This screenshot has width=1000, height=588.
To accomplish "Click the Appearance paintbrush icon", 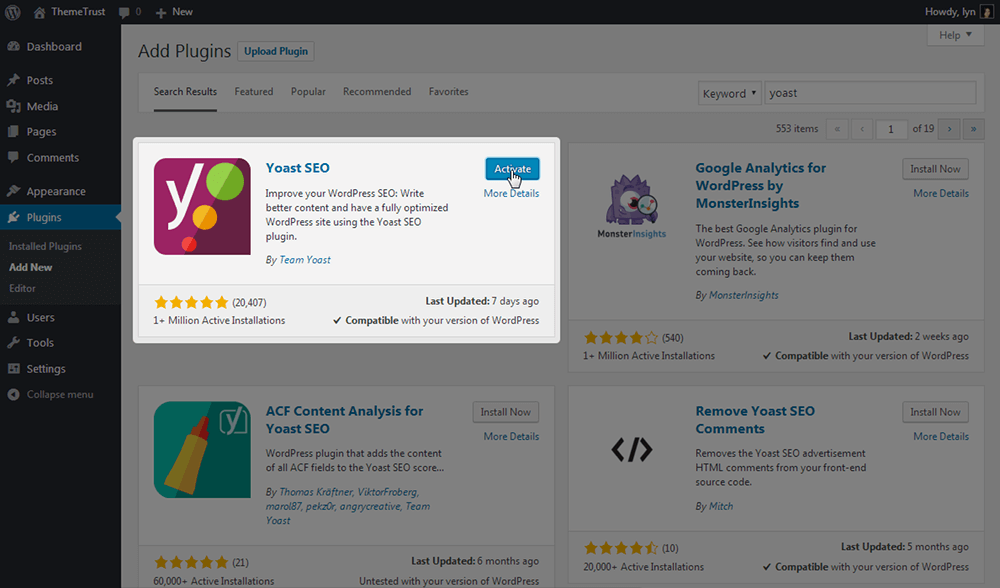I will [13, 192].
